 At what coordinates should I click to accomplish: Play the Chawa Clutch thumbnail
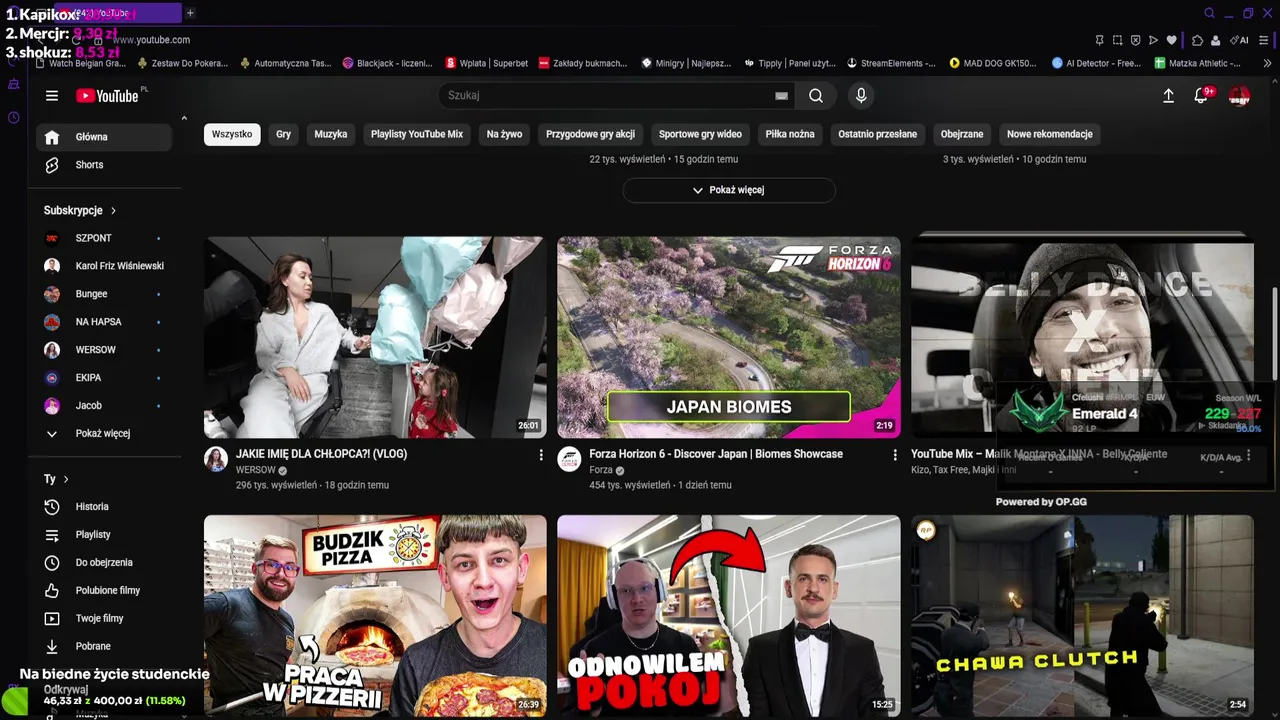pos(1082,615)
